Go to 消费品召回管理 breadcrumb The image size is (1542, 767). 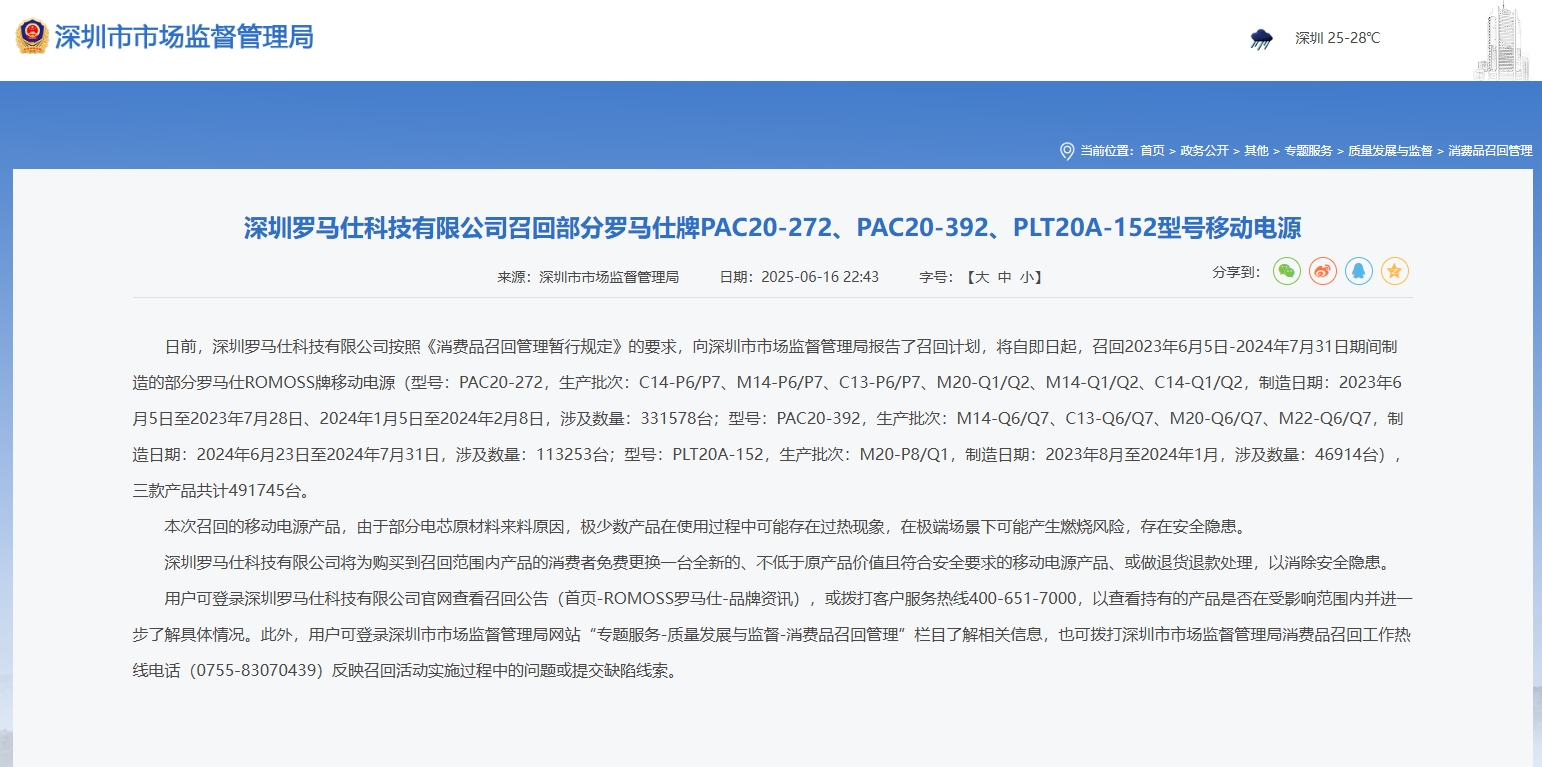(x=1490, y=151)
